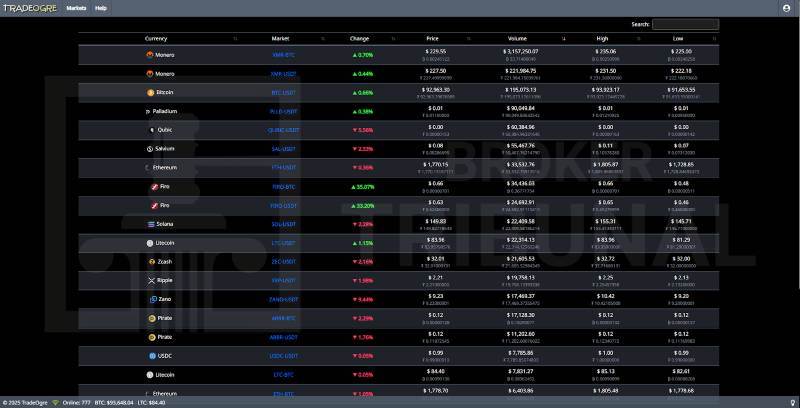Focus the Search input field
The height and width of the screenshot is (408, 800).
[685, 24]
